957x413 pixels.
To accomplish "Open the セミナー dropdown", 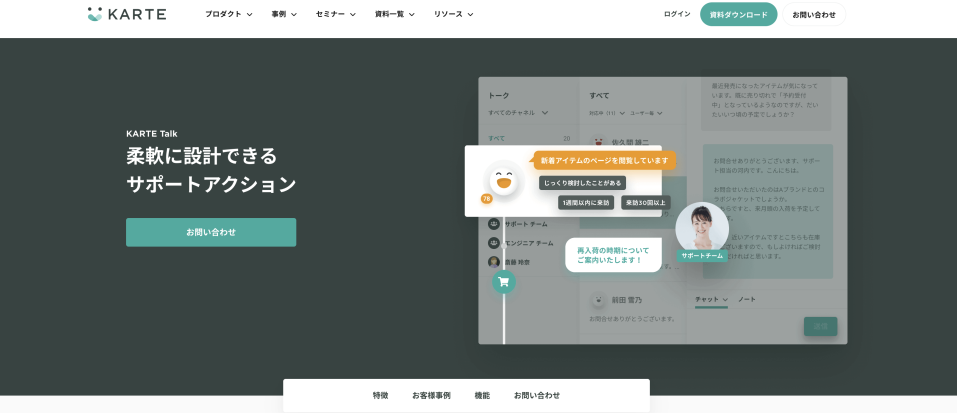I will [336, 14].
